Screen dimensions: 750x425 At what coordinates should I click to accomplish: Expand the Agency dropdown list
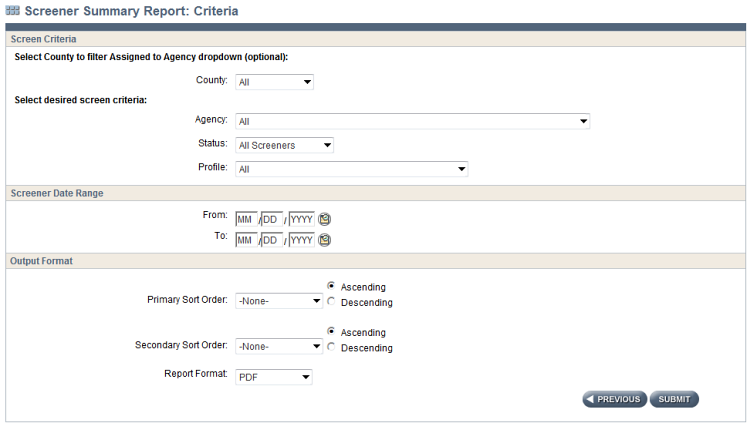[412, 121]
